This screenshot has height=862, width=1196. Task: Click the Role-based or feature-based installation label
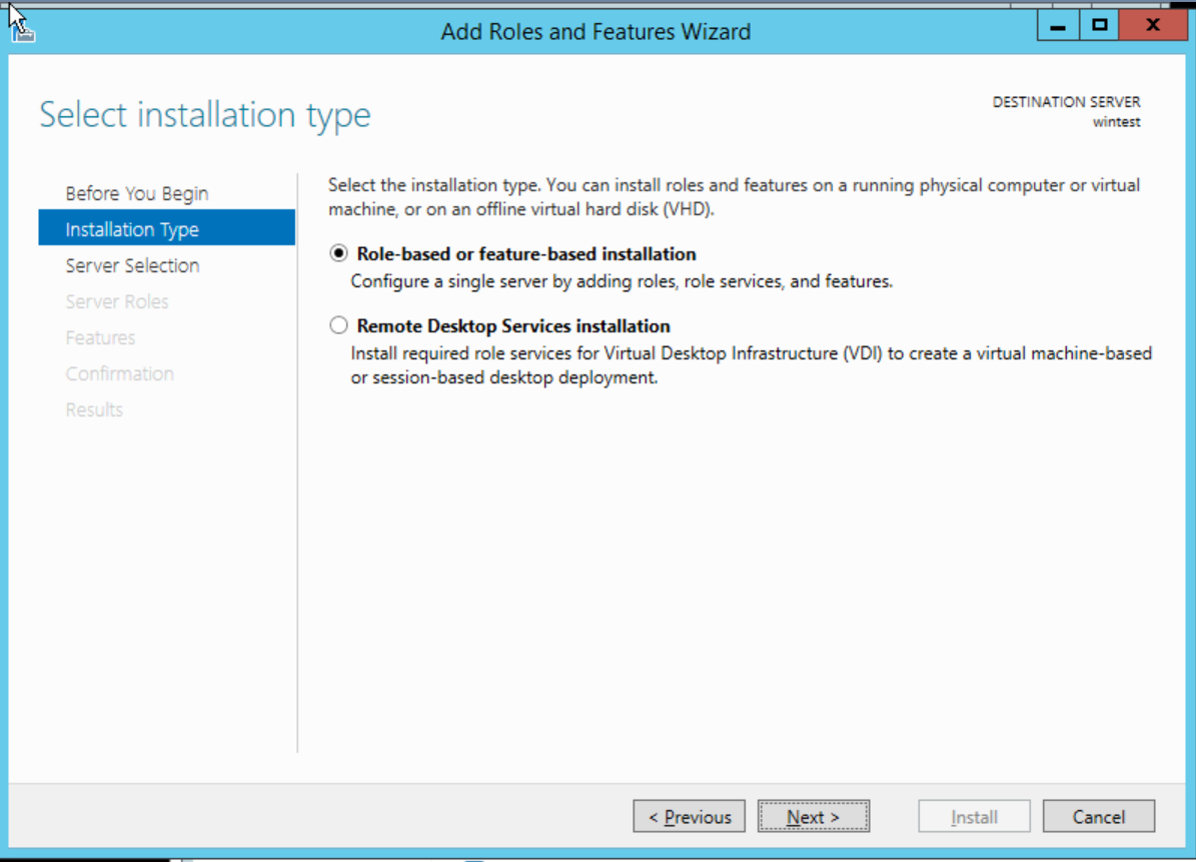click(x=526, y=254)
